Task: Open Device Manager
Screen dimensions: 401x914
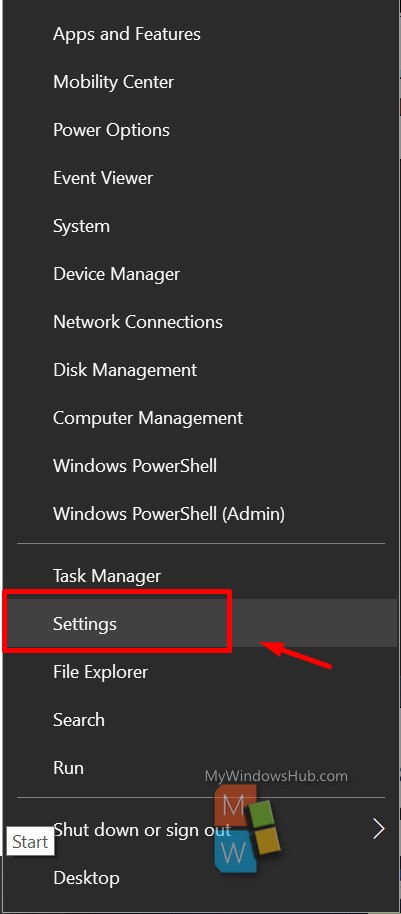Action: 200,273
